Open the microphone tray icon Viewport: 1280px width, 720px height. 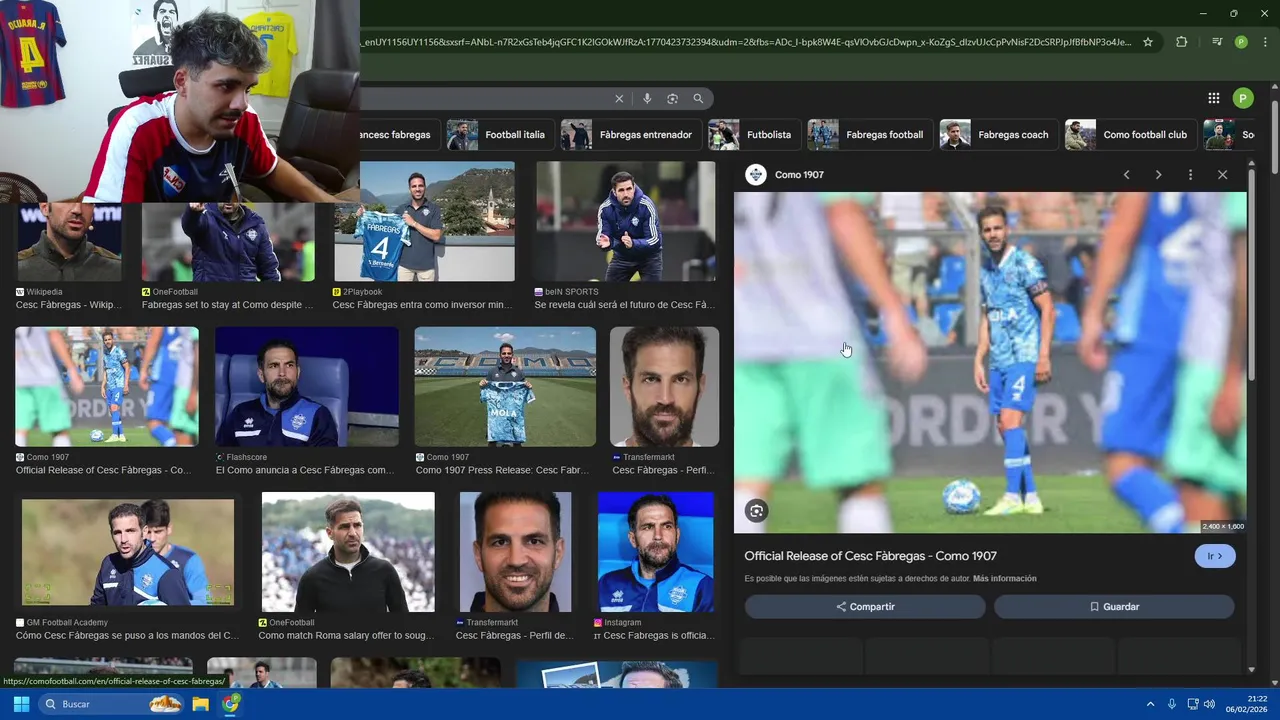1172,704
